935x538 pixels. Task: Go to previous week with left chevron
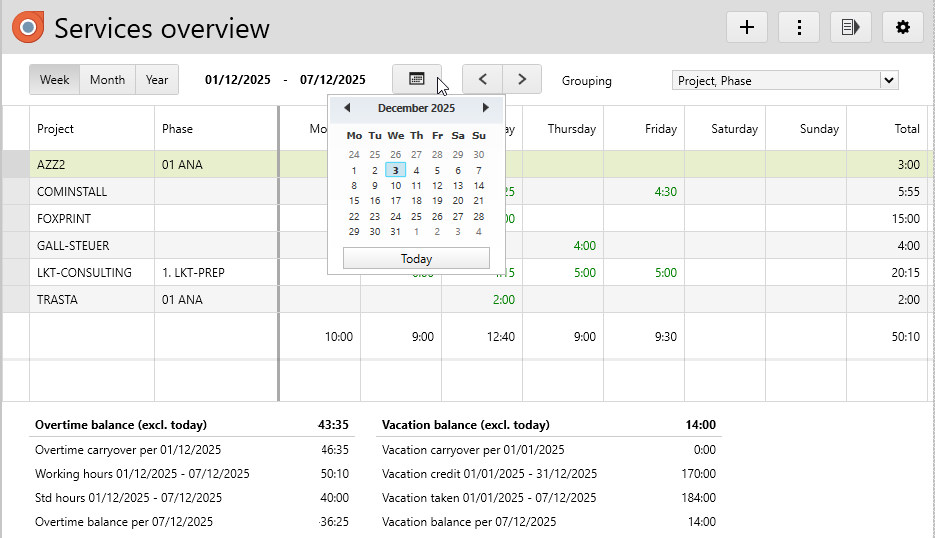(x=482, y=80)
